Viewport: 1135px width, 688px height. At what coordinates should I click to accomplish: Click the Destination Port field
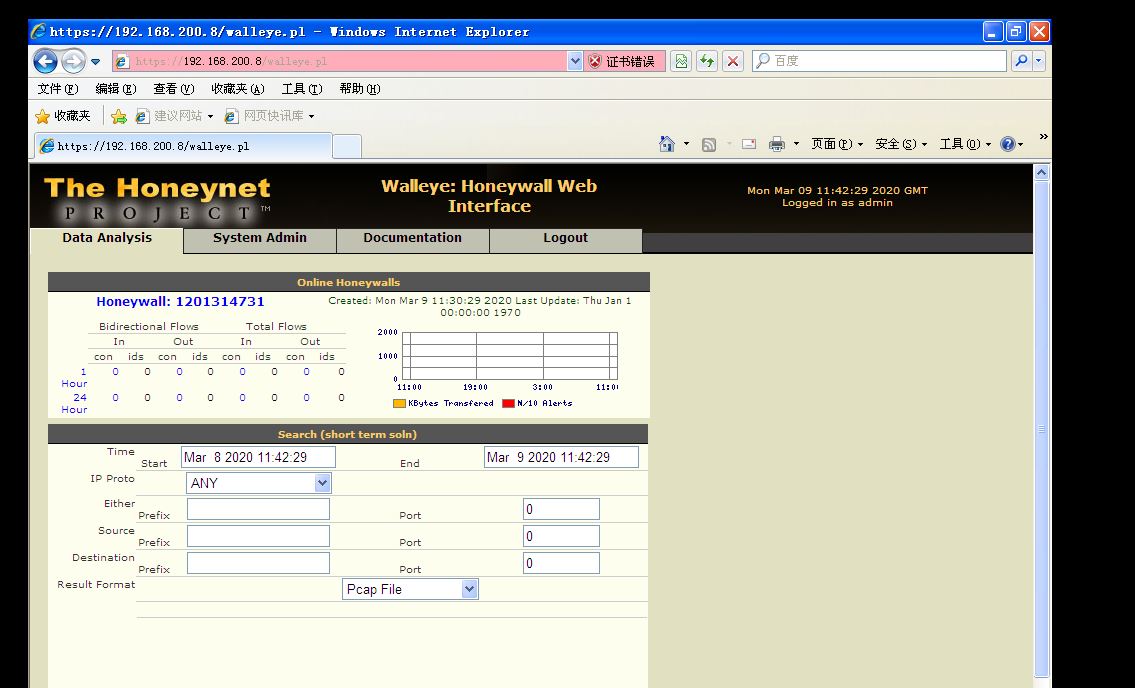click(x=561, y=563)
